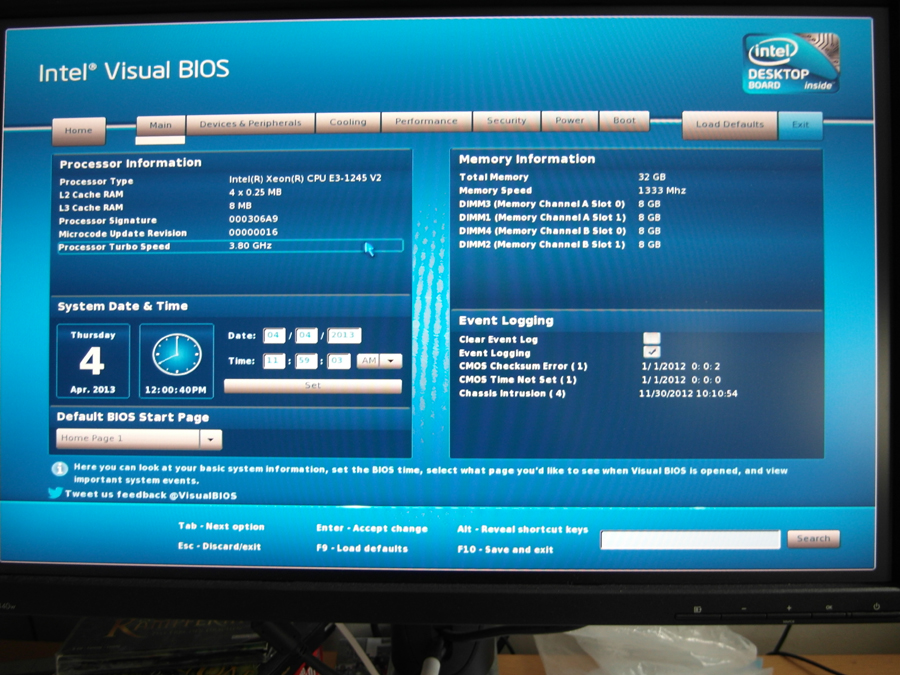
Task: Click the Intel Visual BIOS title
Action: [x=134, y=71]
